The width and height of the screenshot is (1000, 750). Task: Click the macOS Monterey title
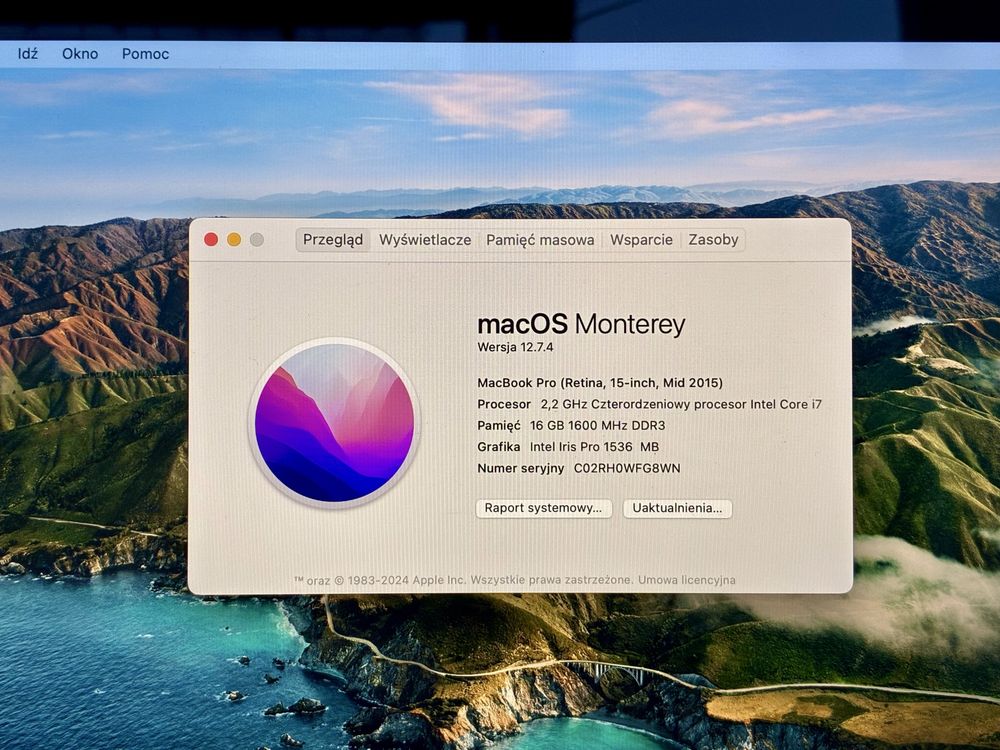click(581, 324)
